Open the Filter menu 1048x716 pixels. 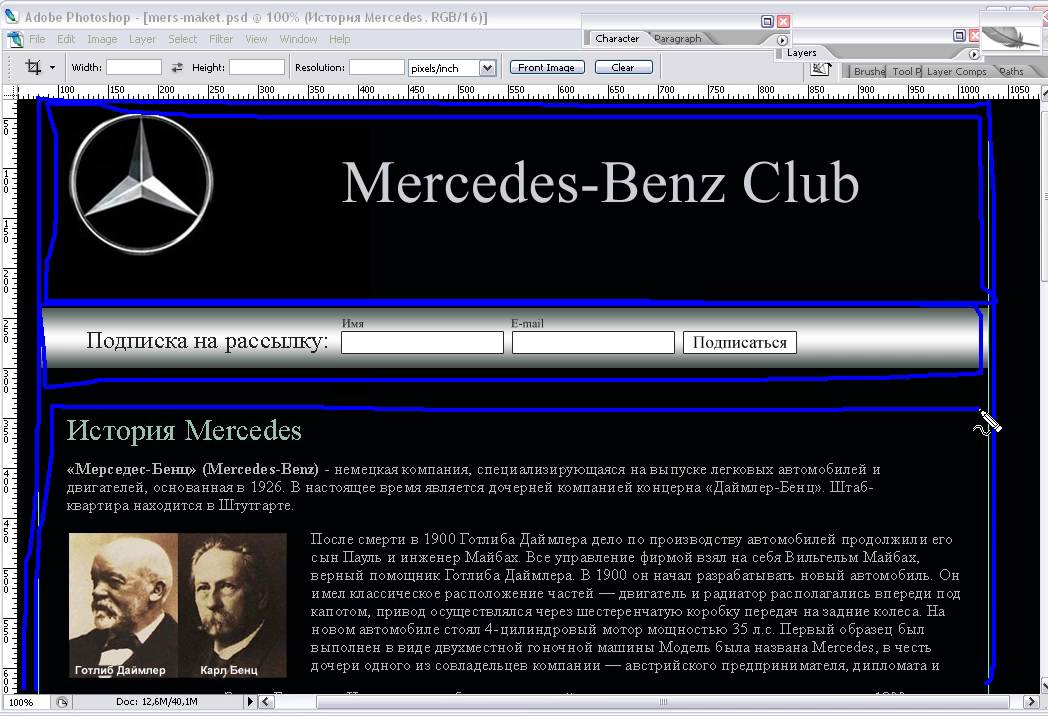221,39
